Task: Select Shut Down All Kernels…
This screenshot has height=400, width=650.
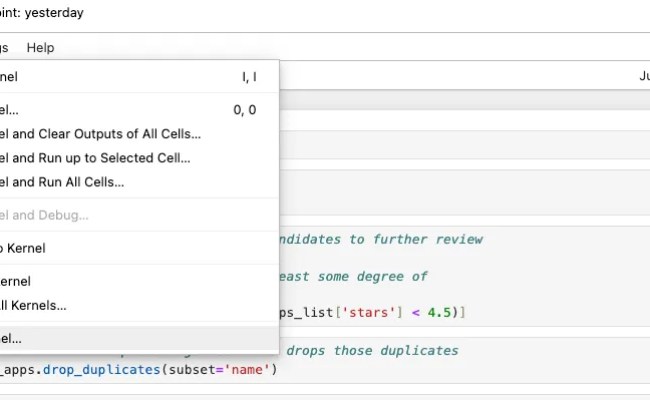Action: click(x=139, y=305)
